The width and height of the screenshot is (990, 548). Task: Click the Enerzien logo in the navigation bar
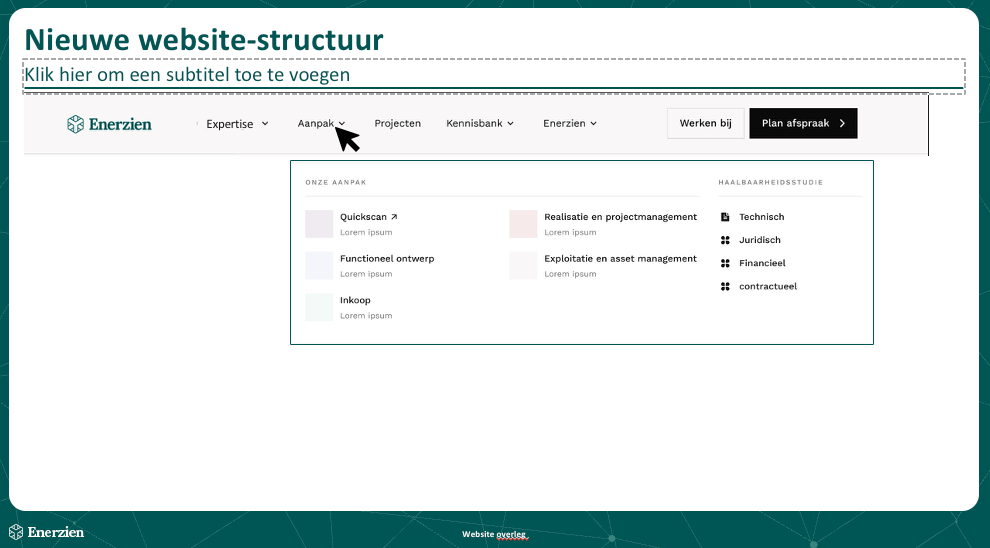(x=109, y=124)
